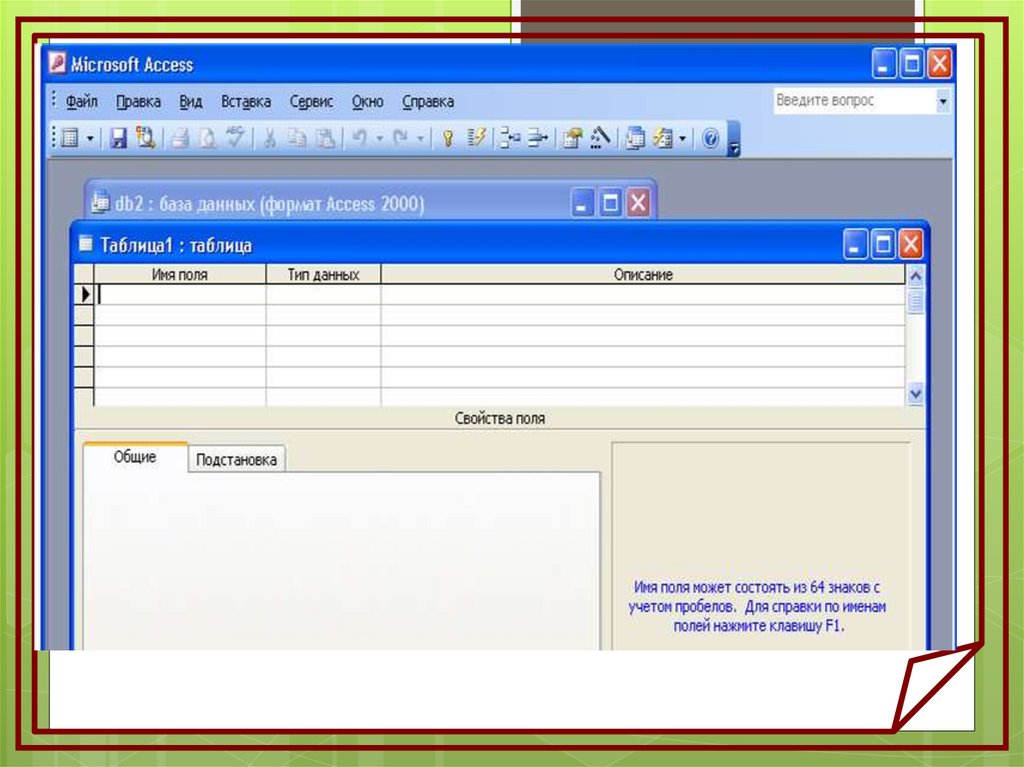Image resolution: width=1024 pixels, height=767 pixels.
Task: Click the Delete Rows toolbar icon
Action: coord(537,138)
